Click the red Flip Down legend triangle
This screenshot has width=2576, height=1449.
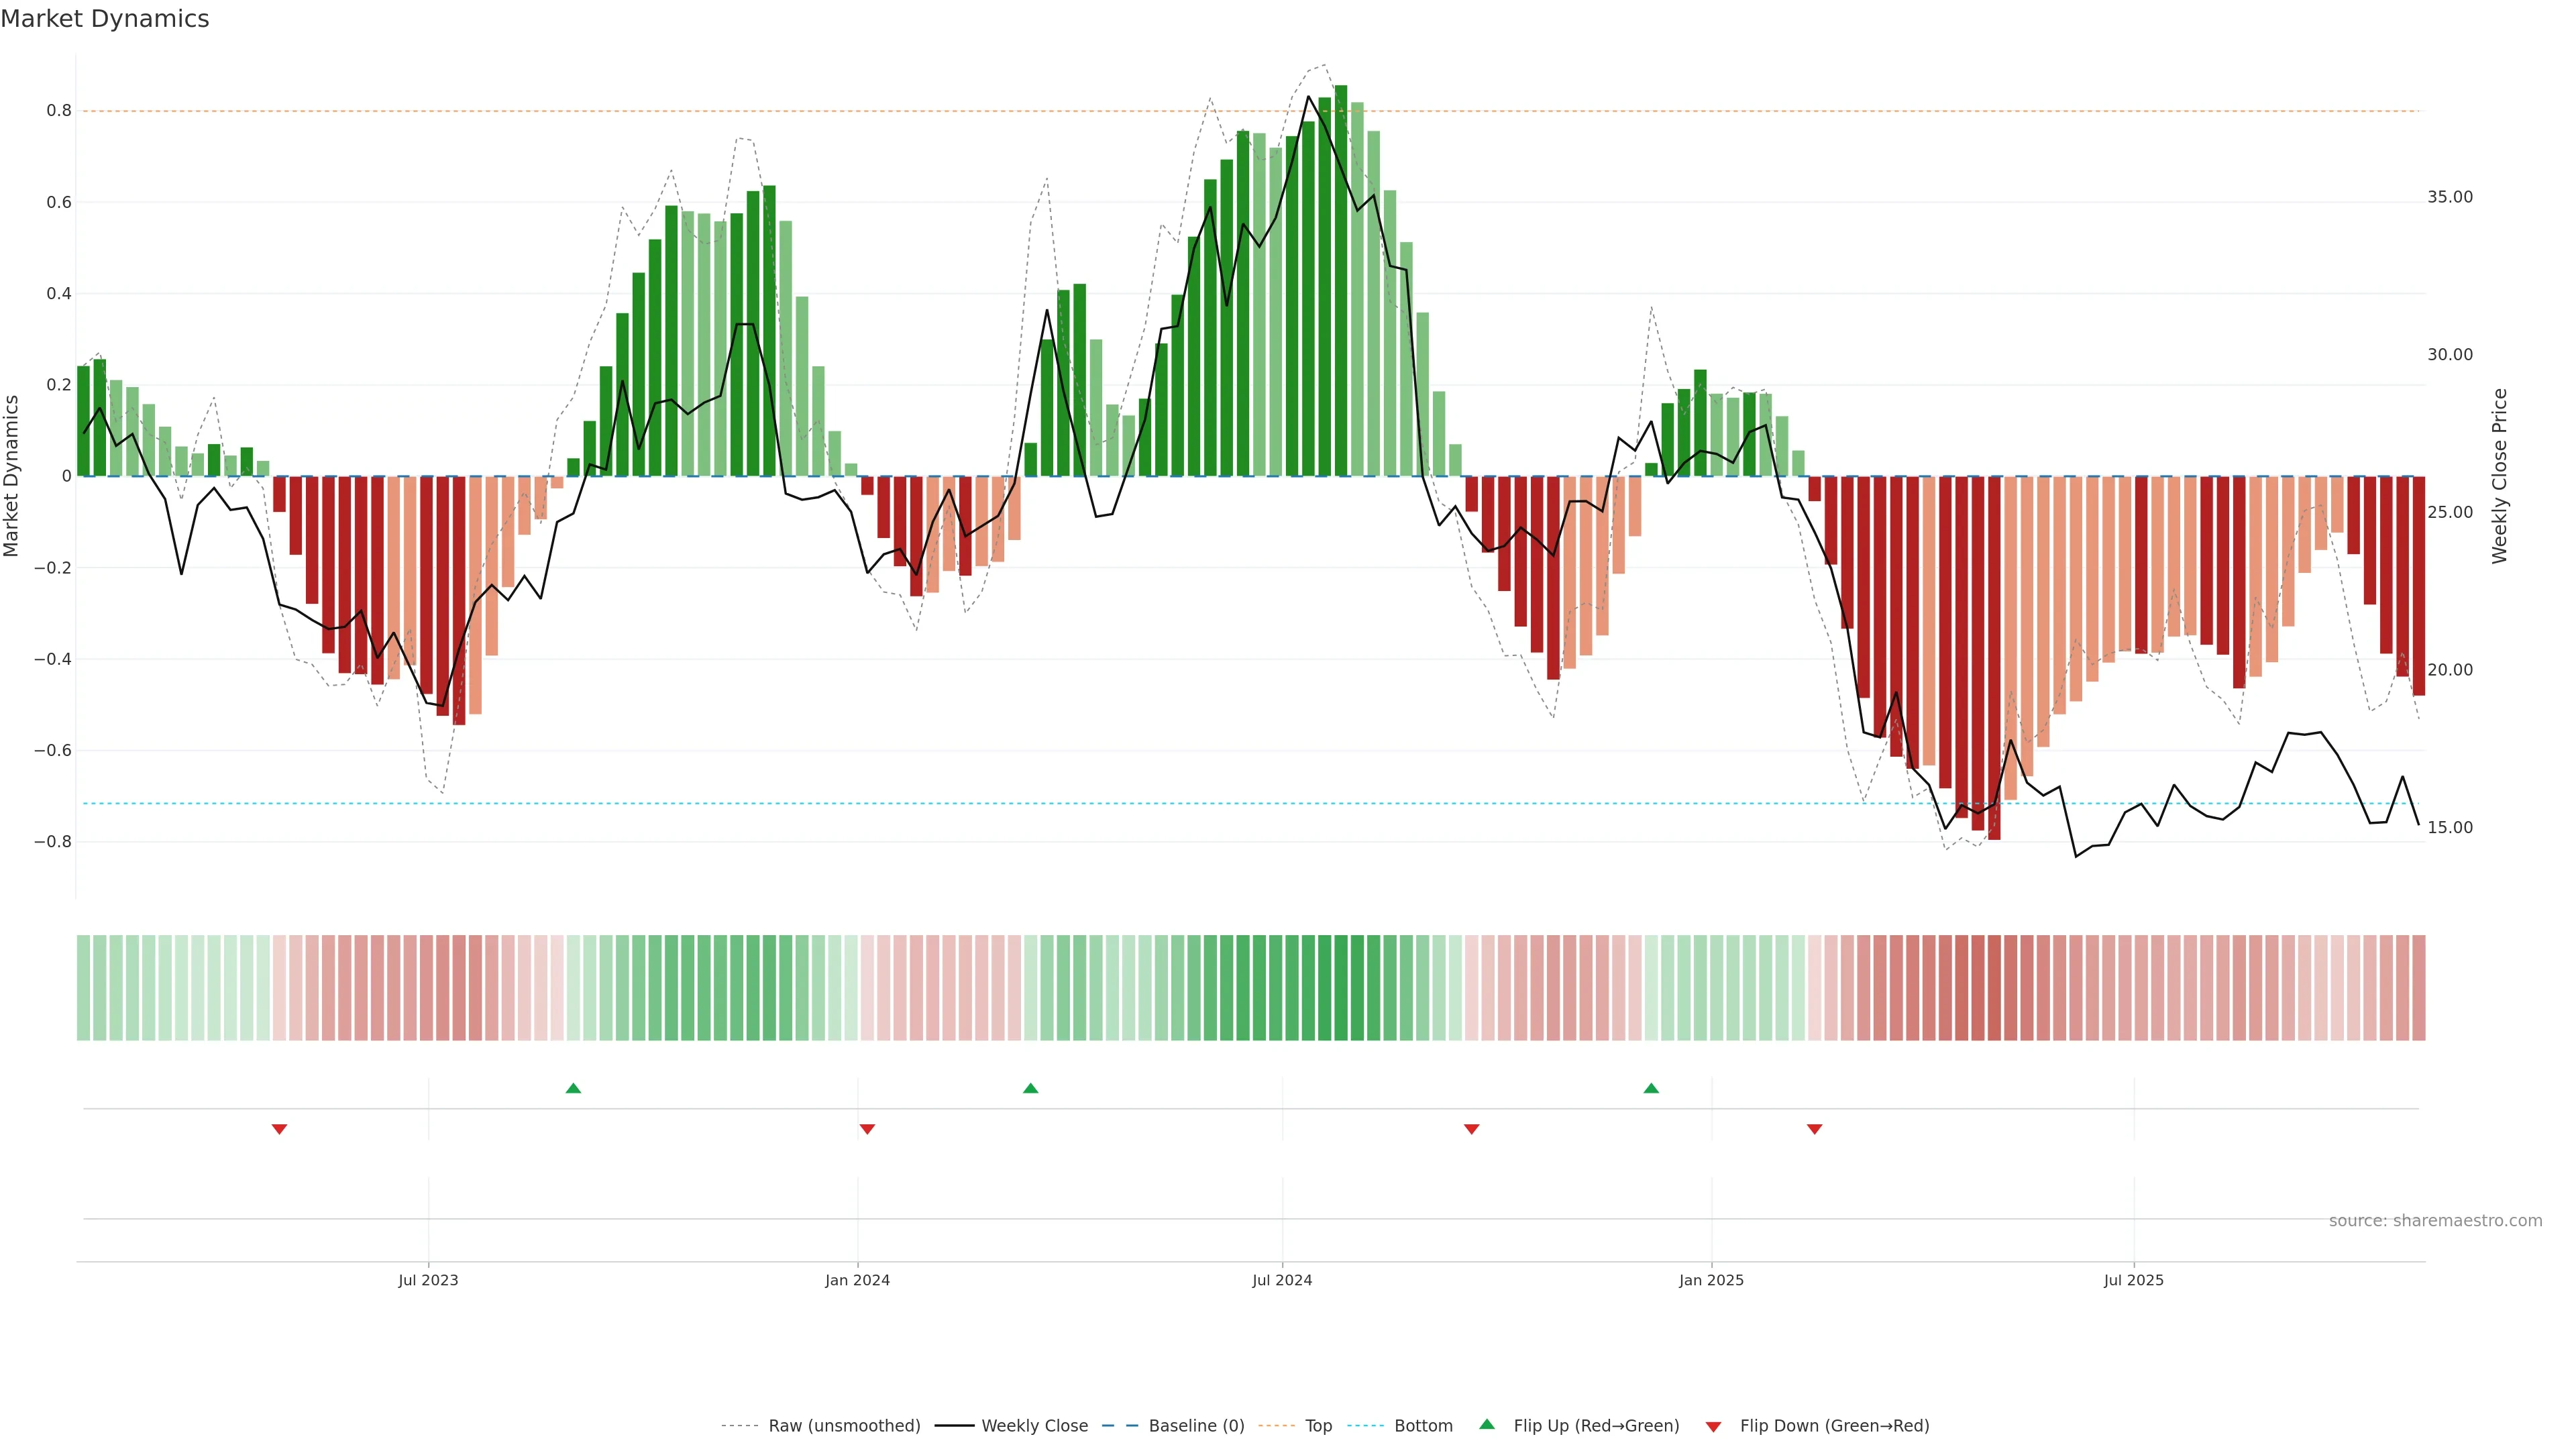[x=1713, y=1426]
